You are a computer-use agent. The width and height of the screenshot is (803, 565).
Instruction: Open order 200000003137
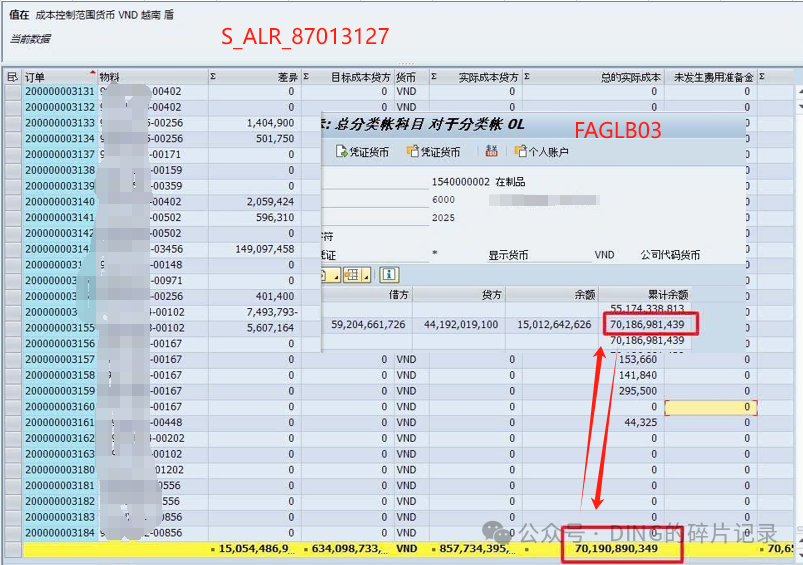pyautogui.click(x=60, y=155)
